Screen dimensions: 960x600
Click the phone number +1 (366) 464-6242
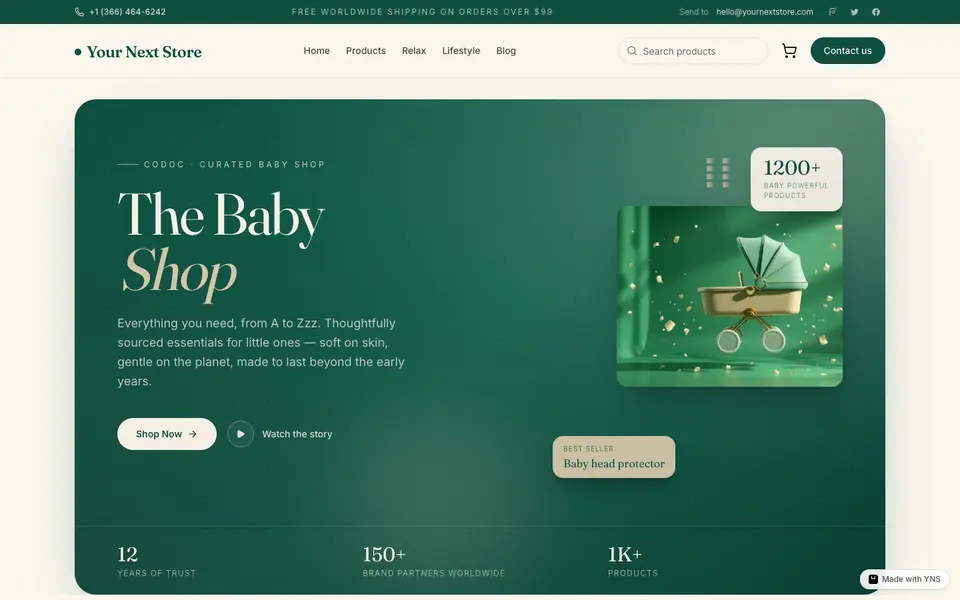127,12
